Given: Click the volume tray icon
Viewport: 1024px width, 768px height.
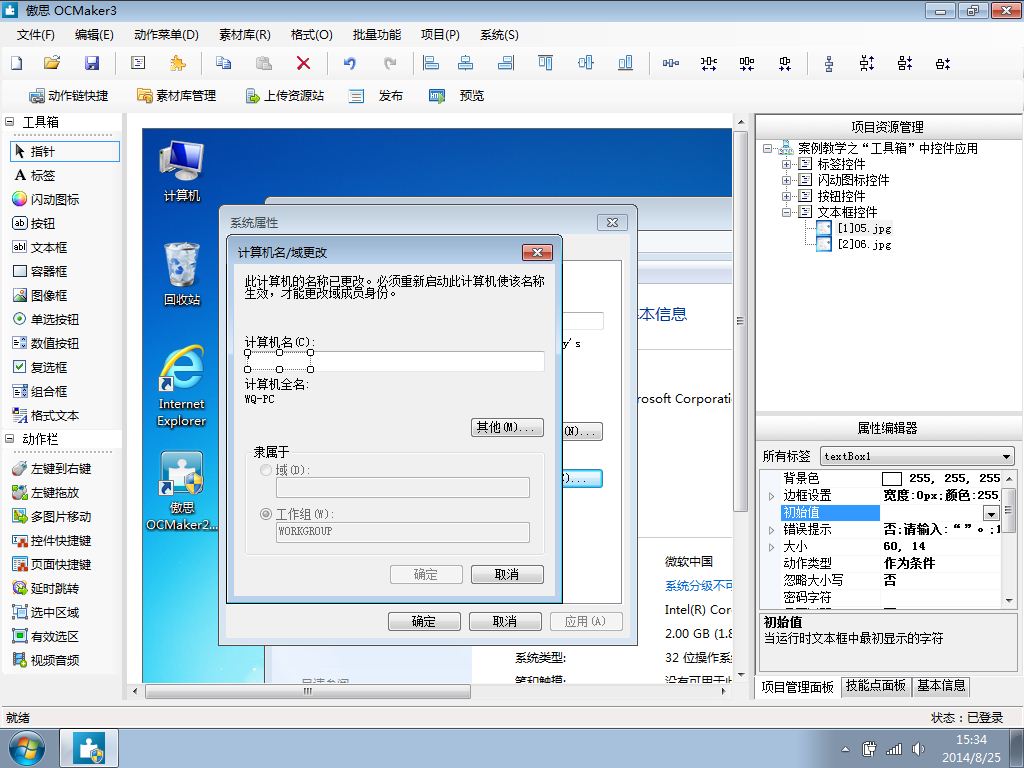Looking at the screenshot, I should coord(919,749).
